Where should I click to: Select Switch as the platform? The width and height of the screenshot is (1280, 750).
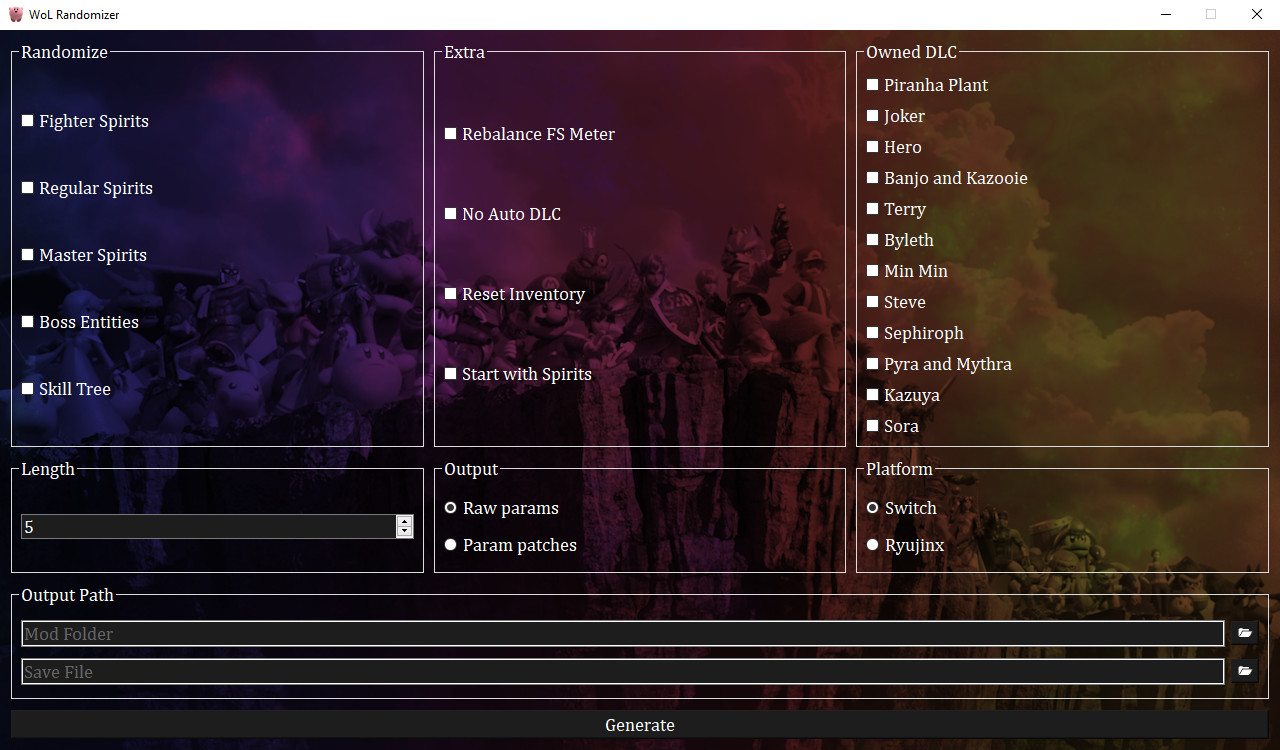click(873, 508)
